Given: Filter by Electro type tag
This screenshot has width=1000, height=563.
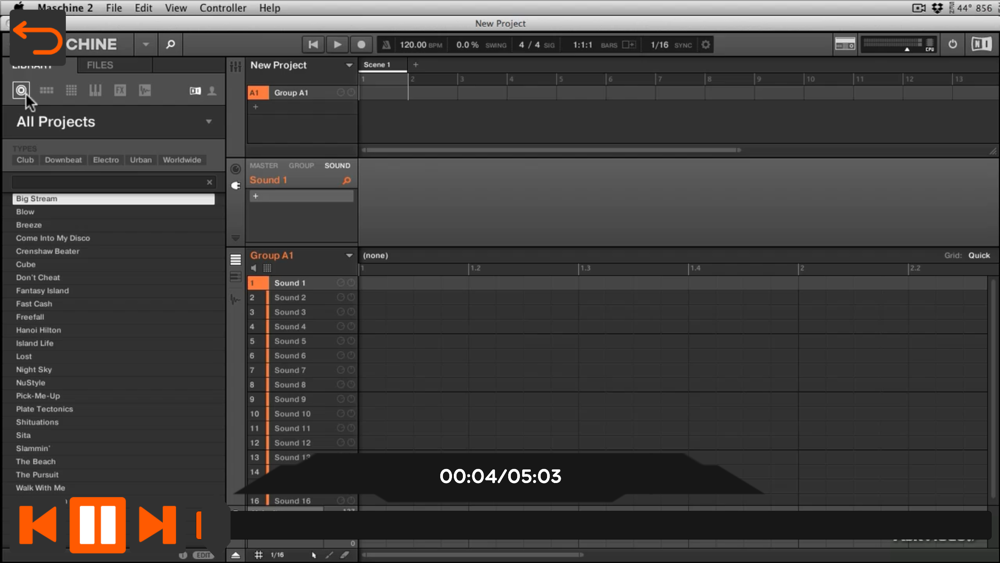Looking at the screenshot, I should (x=106, y=160).
